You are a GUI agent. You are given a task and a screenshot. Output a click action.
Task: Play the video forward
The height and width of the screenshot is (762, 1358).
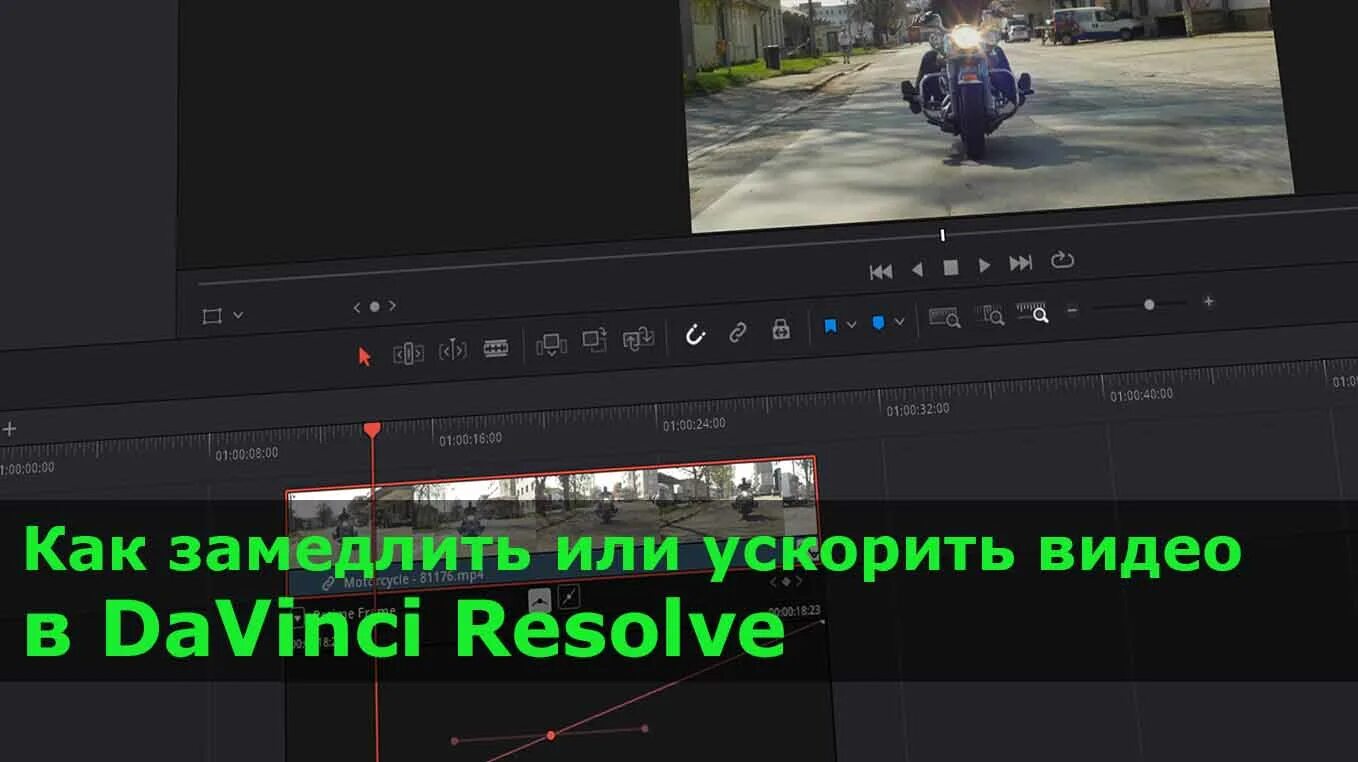click(985, 265)
